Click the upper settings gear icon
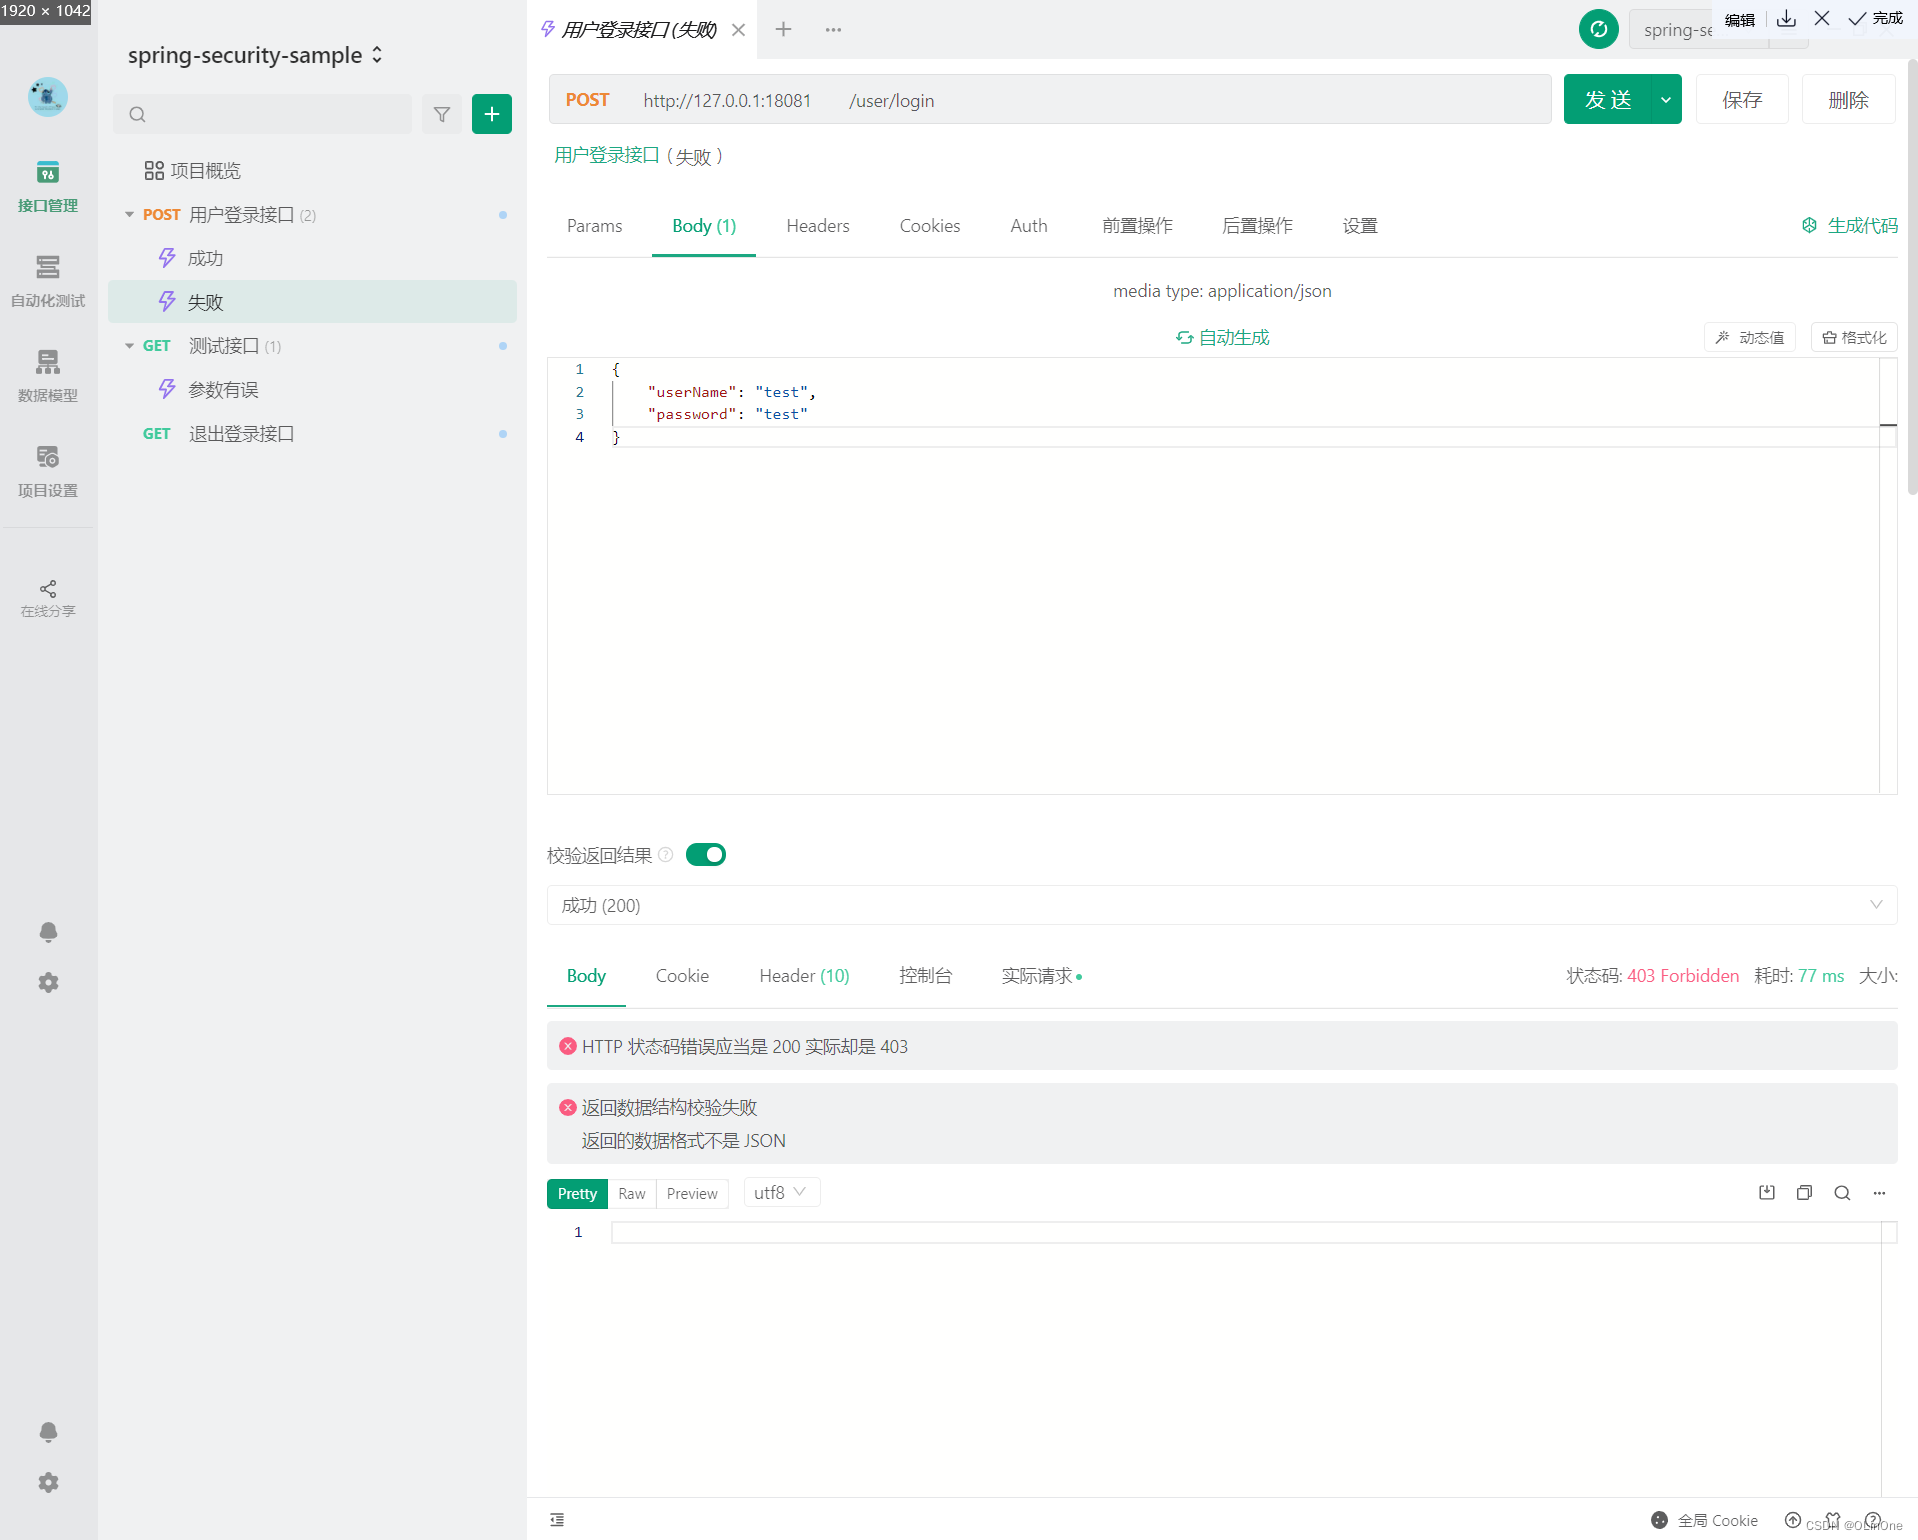This screenshot has height=1540, width=1918. (48, 983)
